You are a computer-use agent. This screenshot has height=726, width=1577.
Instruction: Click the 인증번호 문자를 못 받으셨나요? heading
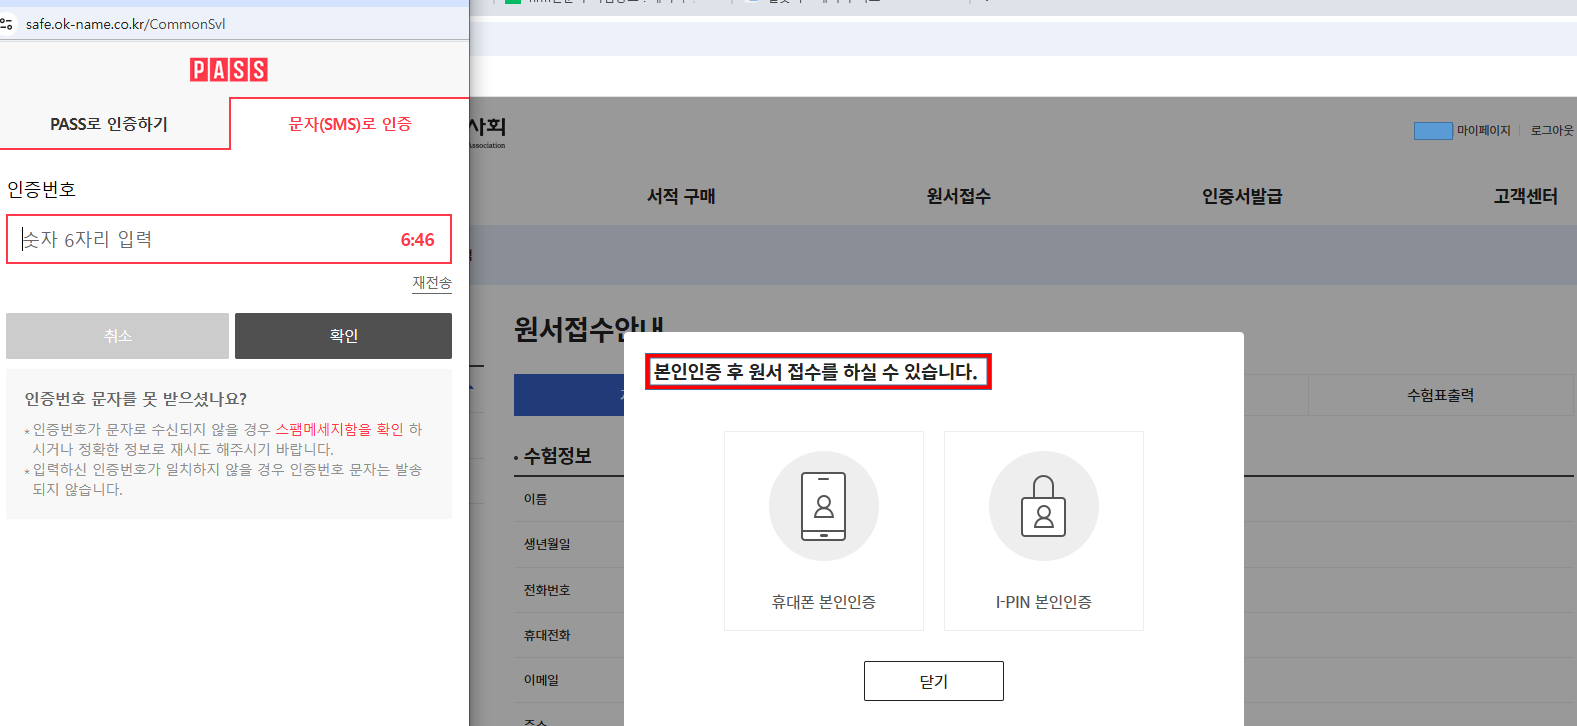136,399
